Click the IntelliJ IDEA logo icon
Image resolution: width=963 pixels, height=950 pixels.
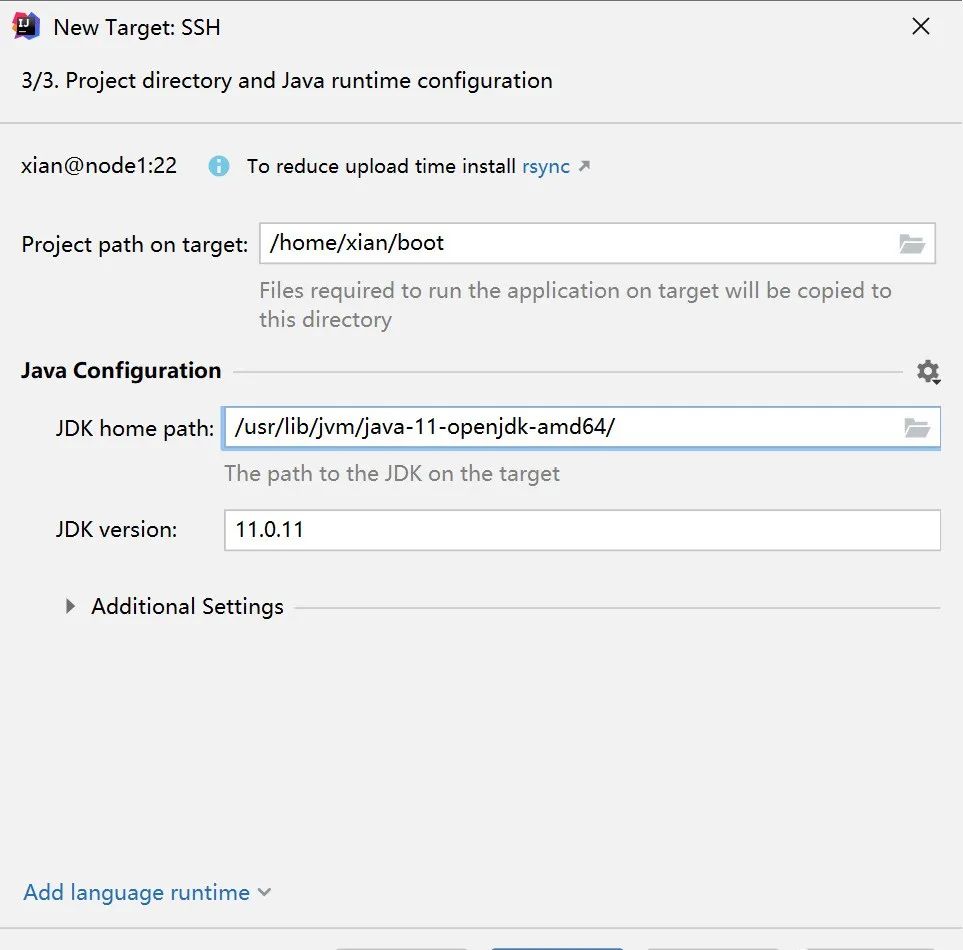(26, 26)
